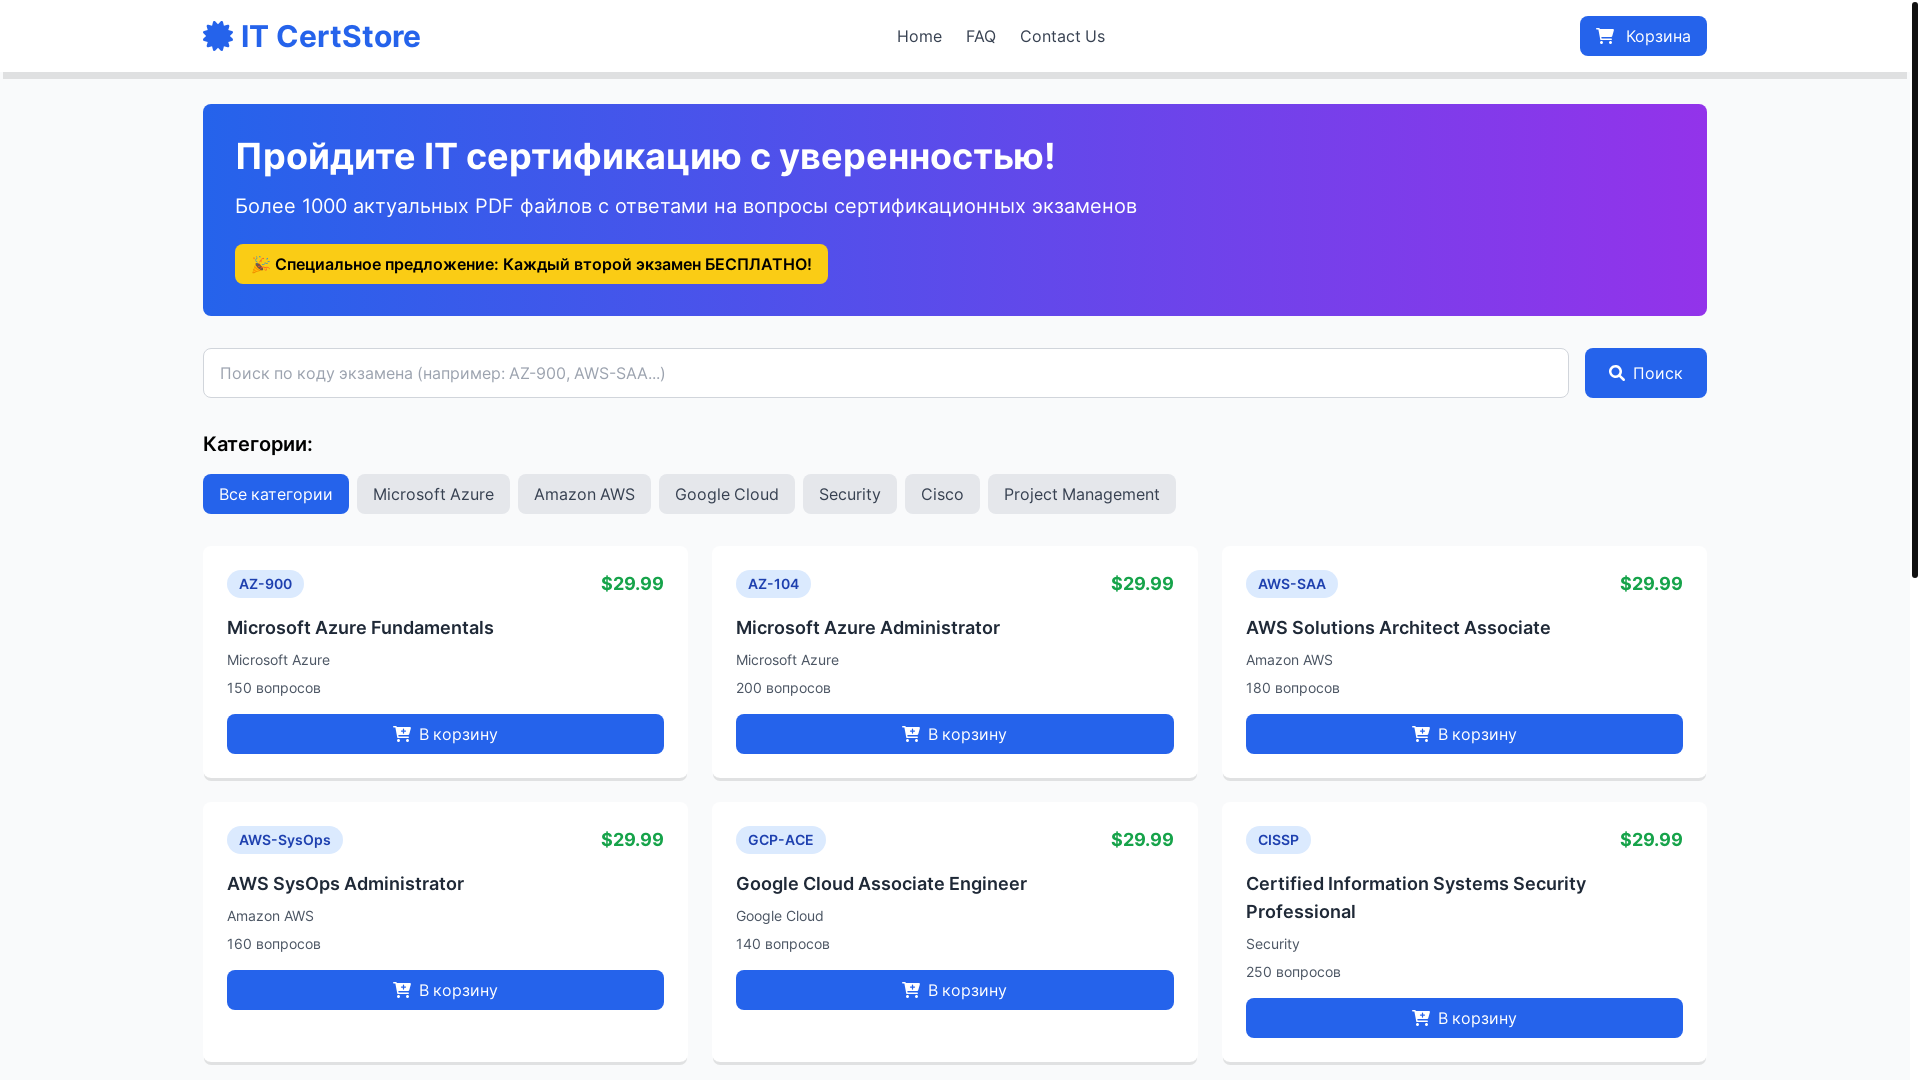The width and height of the screenshot is (1920, 1080).
Task: Filter by Google Cloud category
Action: click(x=727, y=494)
